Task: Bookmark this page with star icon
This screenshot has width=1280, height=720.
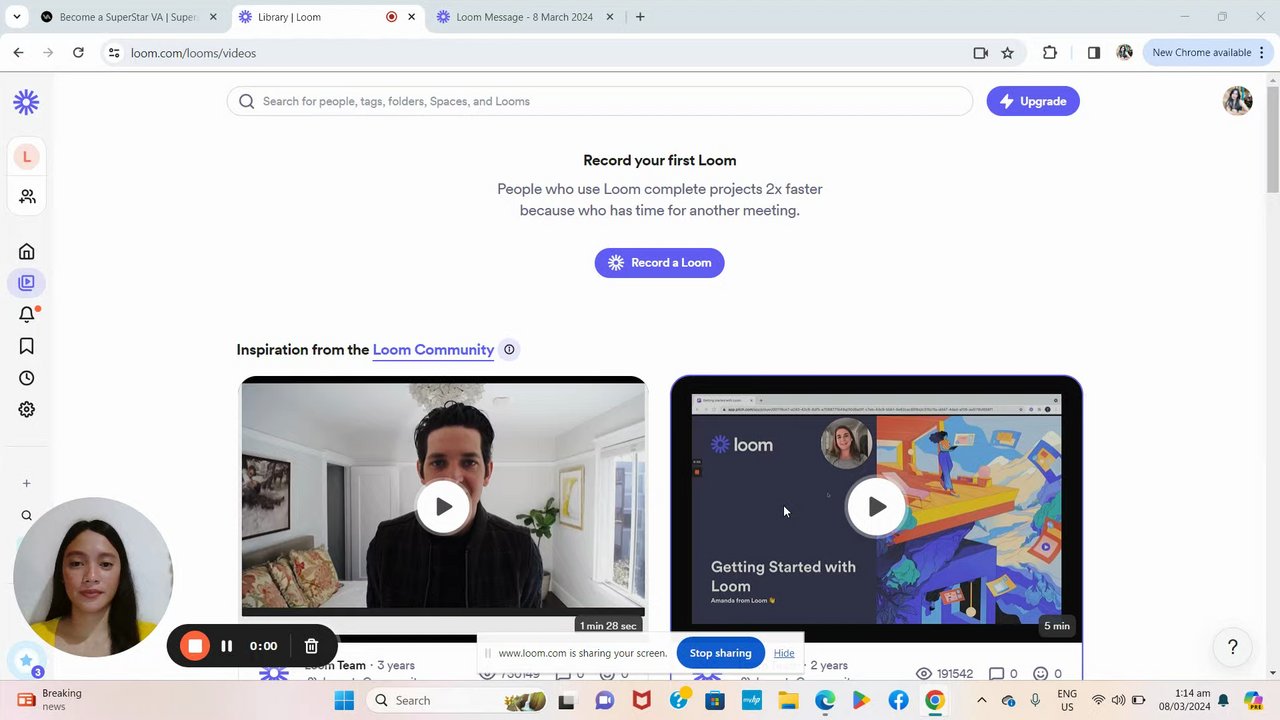Action: (x=1007, y=53)
